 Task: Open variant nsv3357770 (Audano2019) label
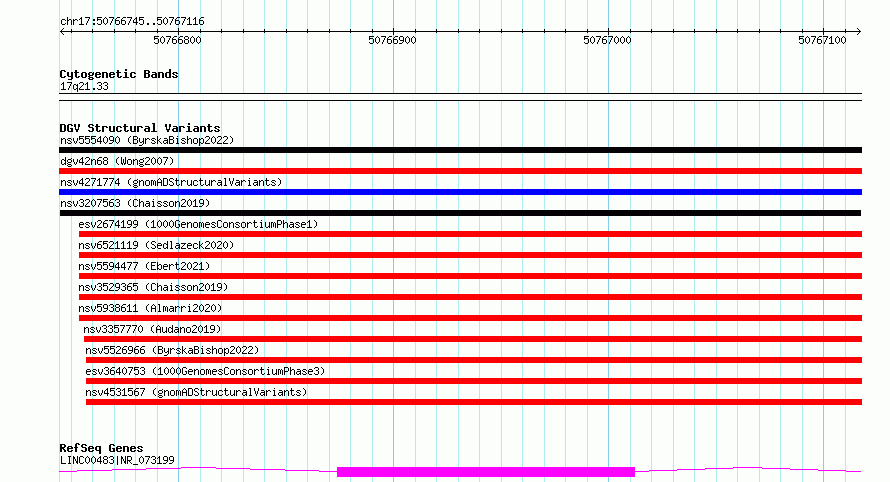point(152,329)
